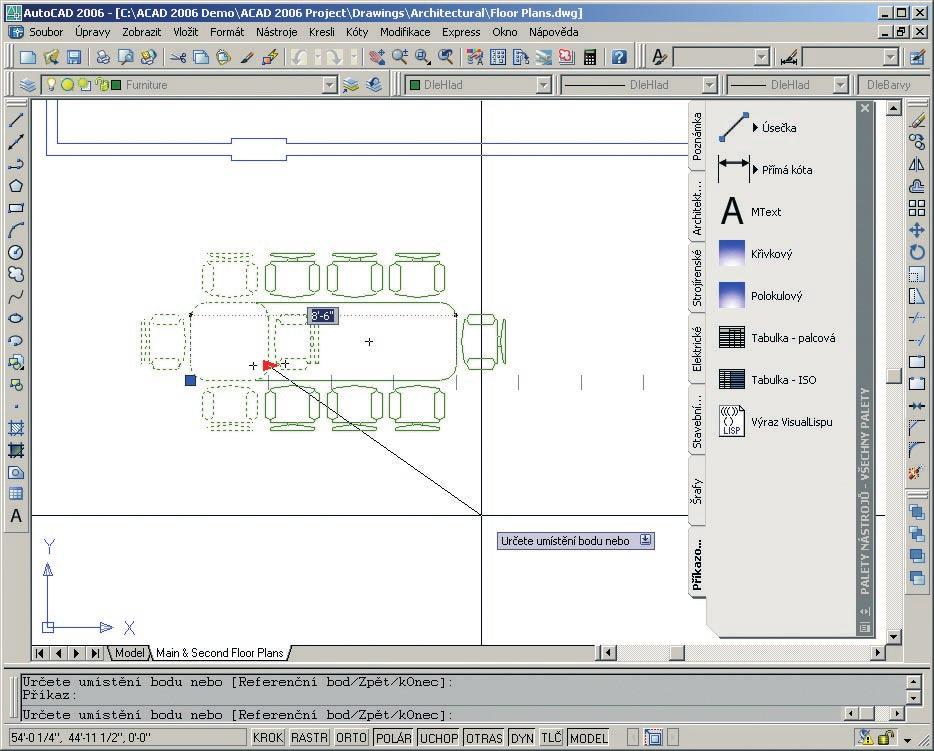This screenshot has width=934, height=751.
Task: Open the Kóty menu
Action: coord(357,32)
